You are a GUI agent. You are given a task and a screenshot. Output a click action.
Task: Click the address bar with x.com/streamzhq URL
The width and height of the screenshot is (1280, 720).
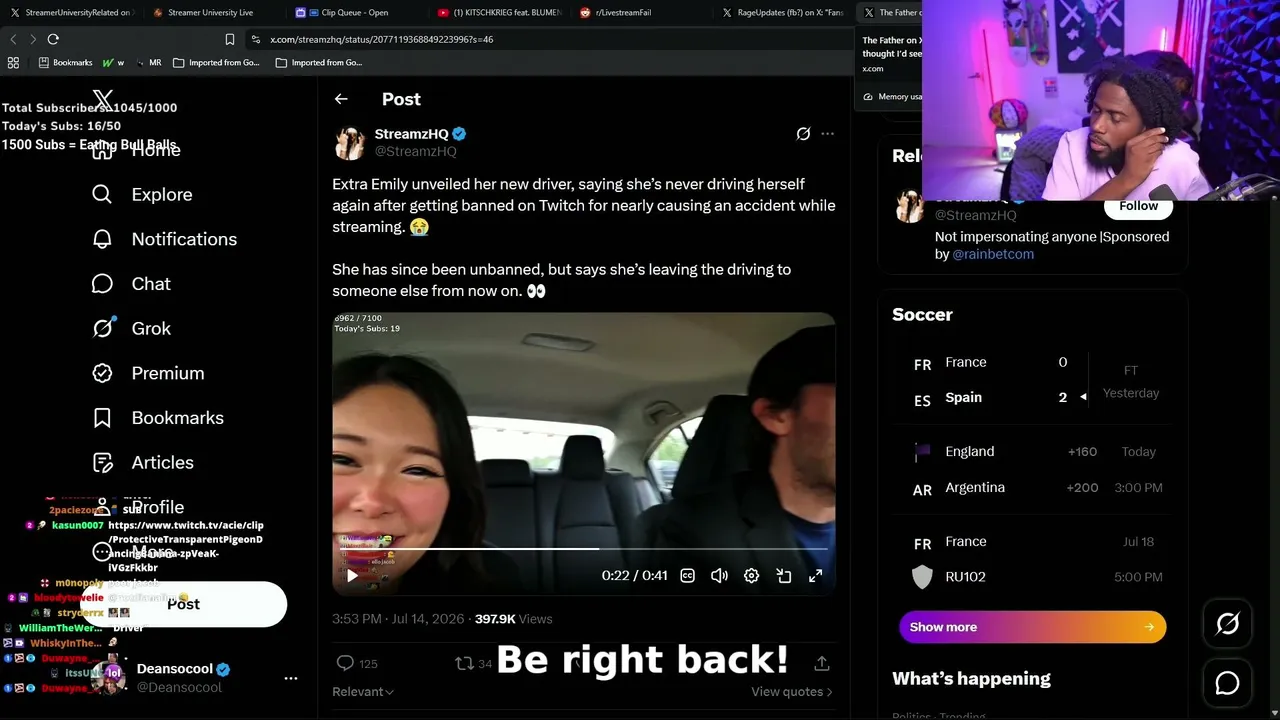pyautogui.click(x=550, y=39)
